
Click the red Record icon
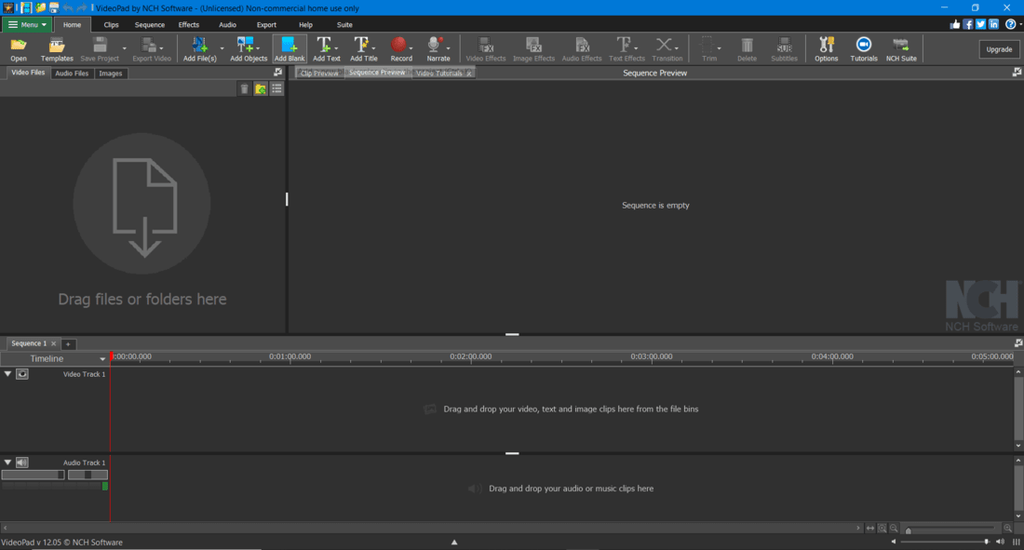398,45
